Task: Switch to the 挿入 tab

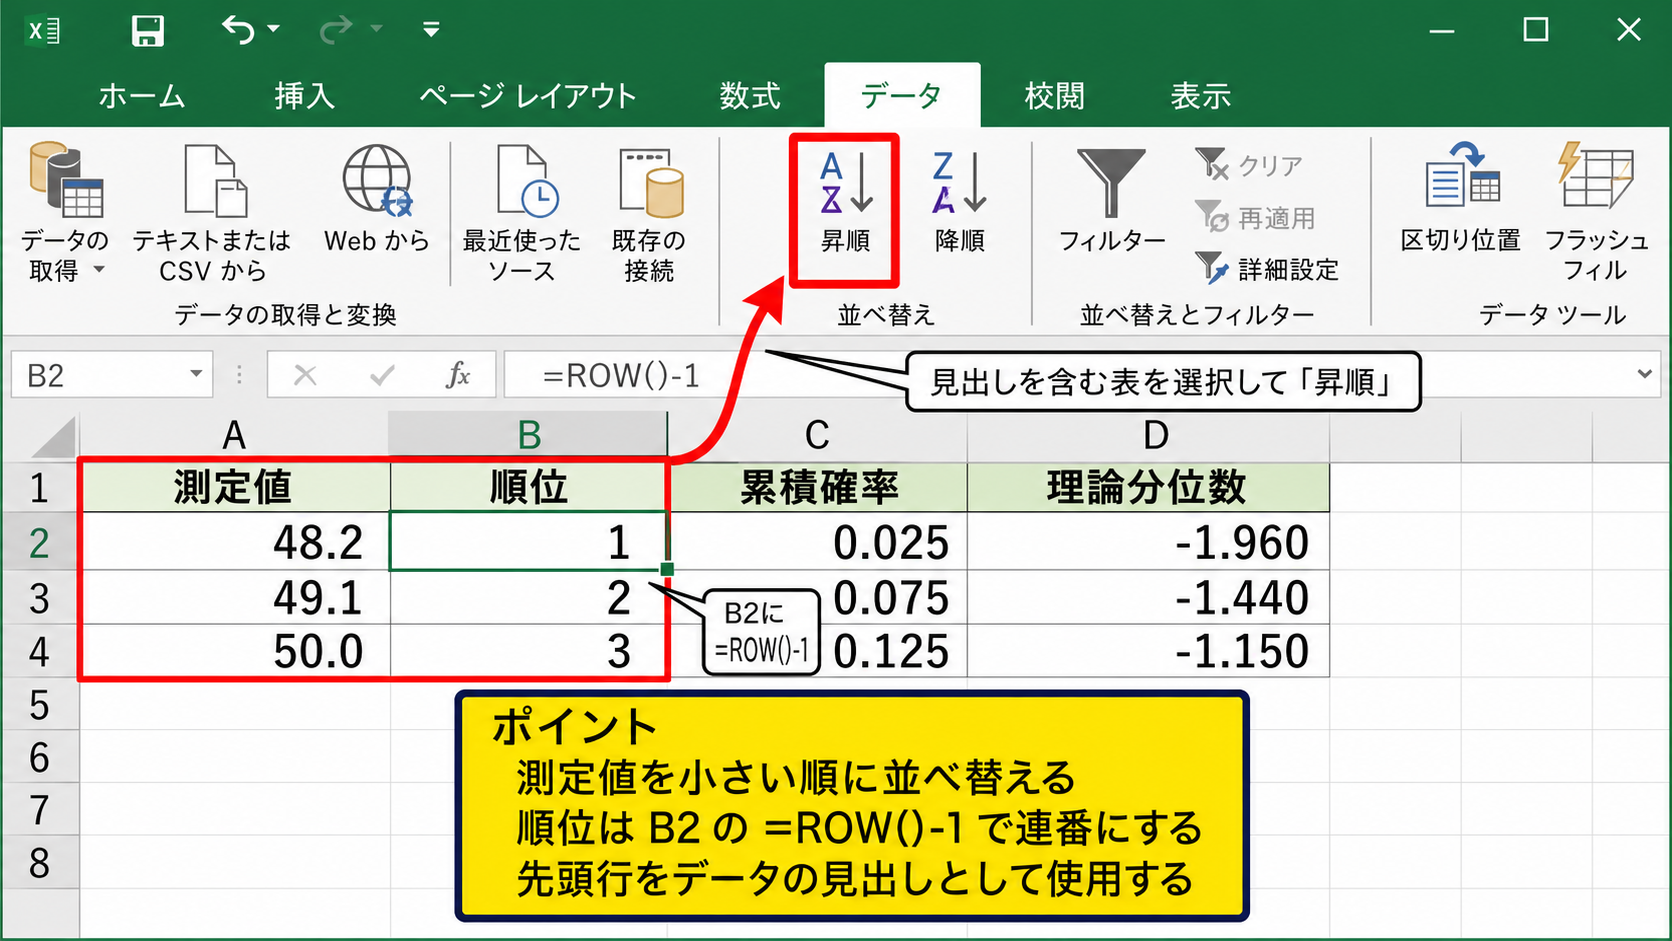Action: pos(304,96)
